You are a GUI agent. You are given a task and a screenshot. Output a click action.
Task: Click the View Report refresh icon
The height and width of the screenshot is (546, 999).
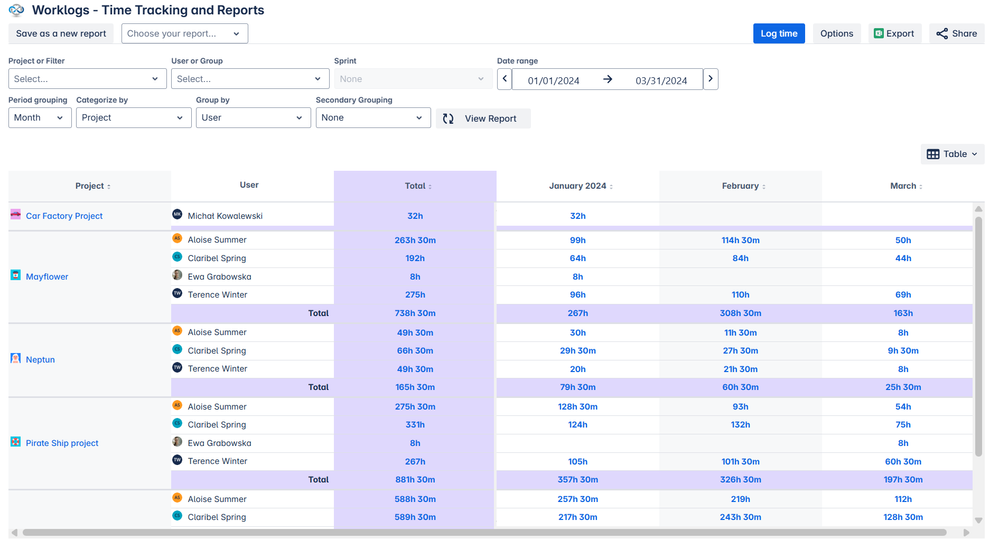[x=449, y=119]
